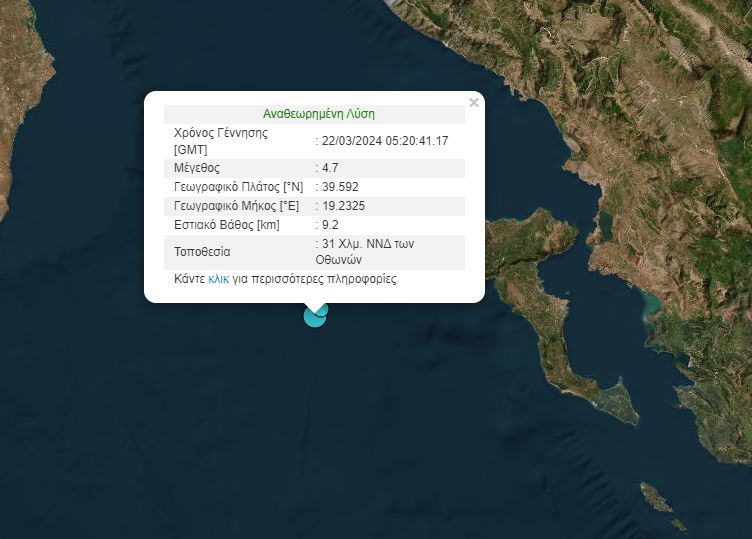Close the earthquake info popup
The image size is (752, 539).
(x=474, y=102)
